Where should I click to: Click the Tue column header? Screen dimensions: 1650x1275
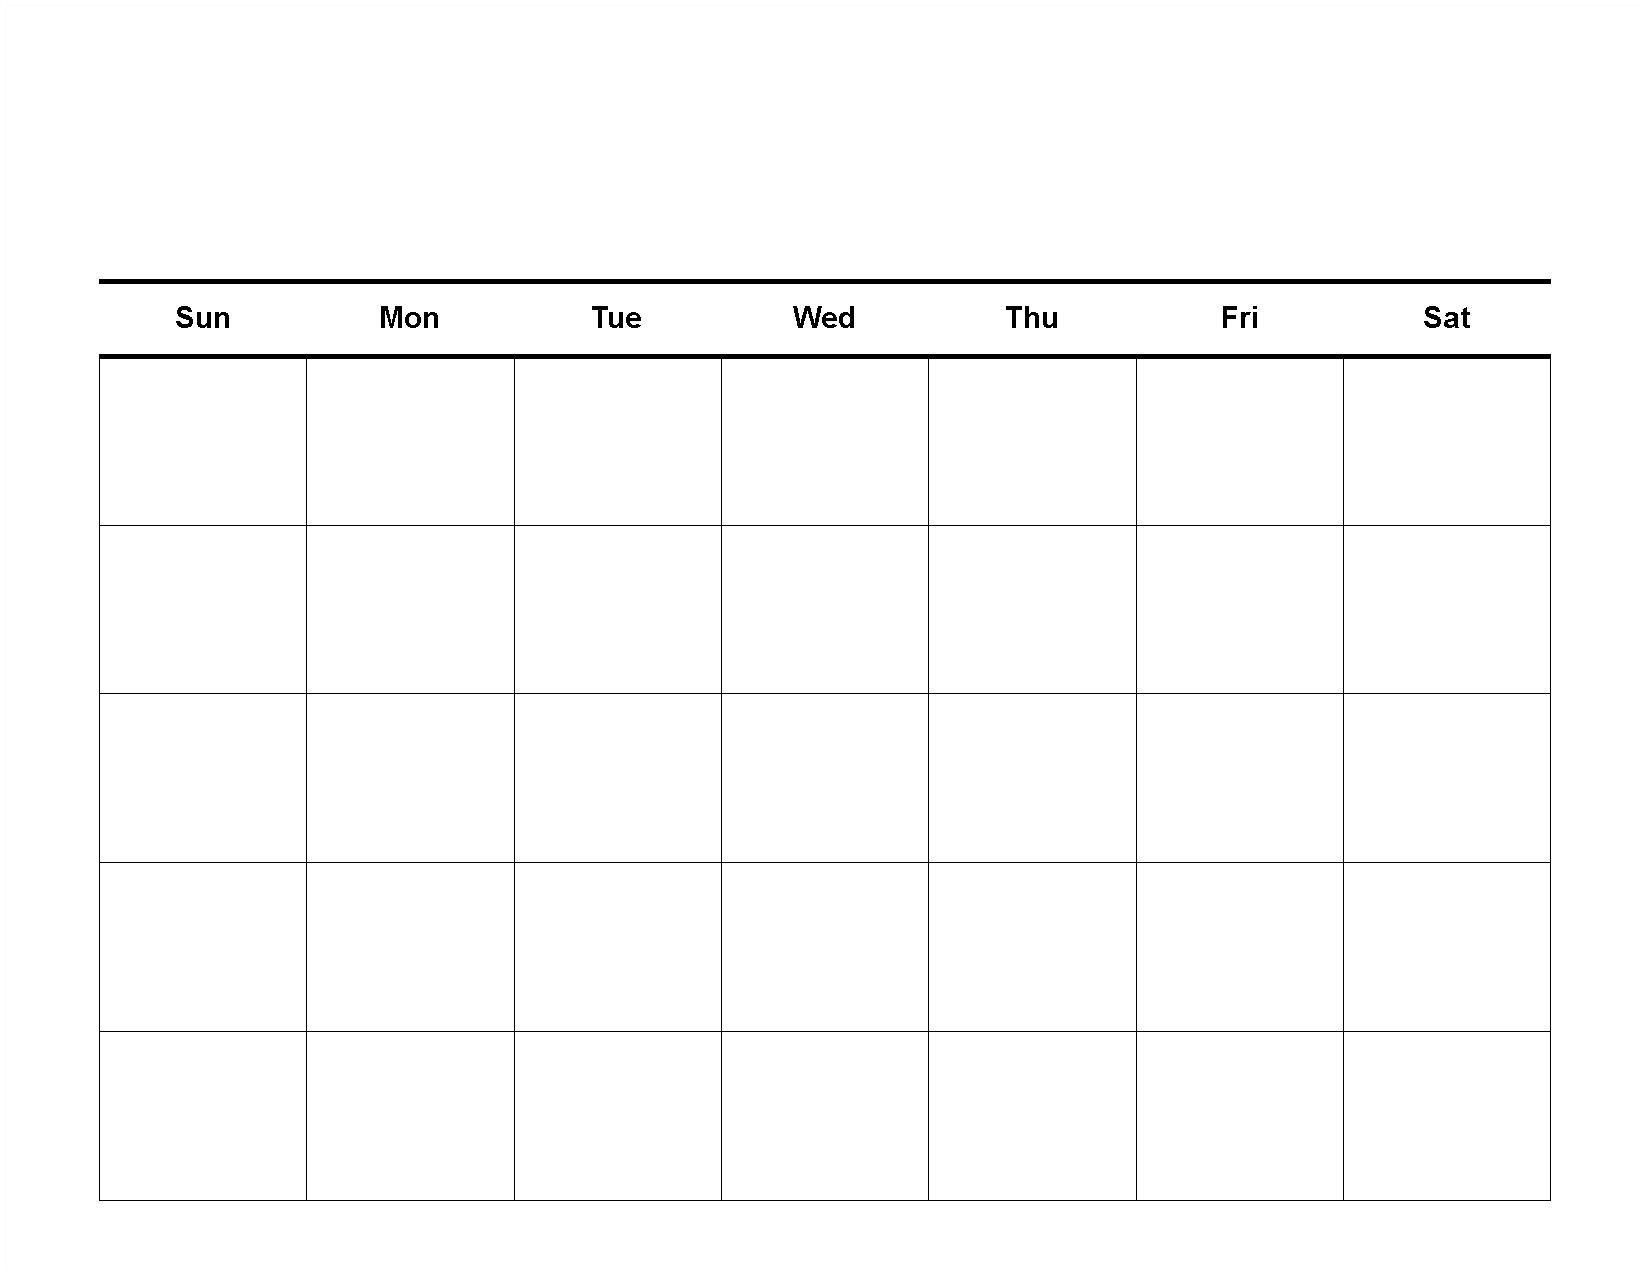point(616,318)
